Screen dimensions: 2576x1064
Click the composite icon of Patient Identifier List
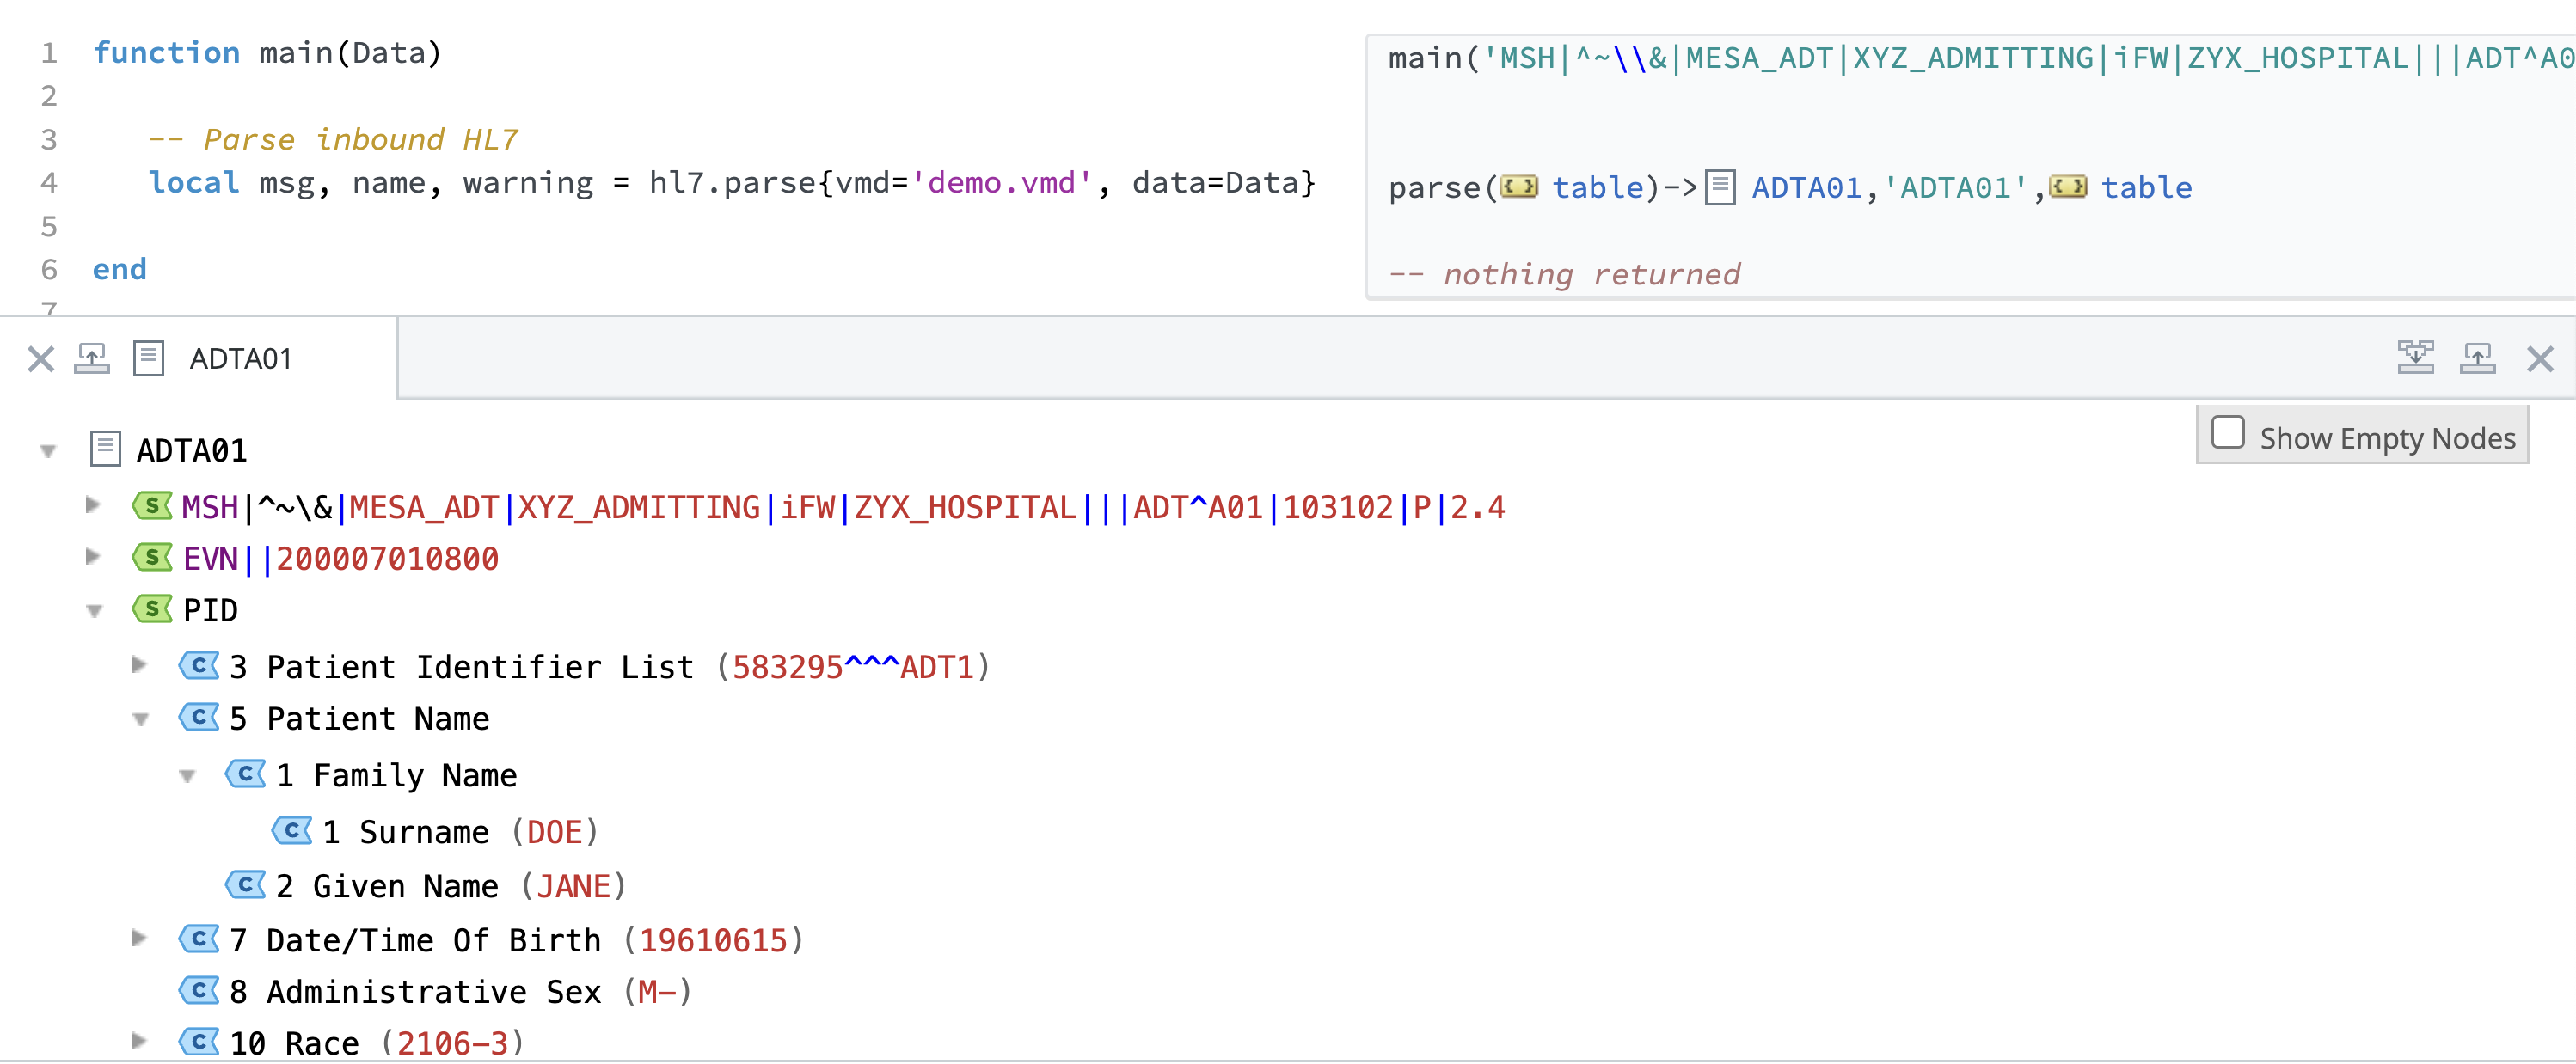coord(199,665)
